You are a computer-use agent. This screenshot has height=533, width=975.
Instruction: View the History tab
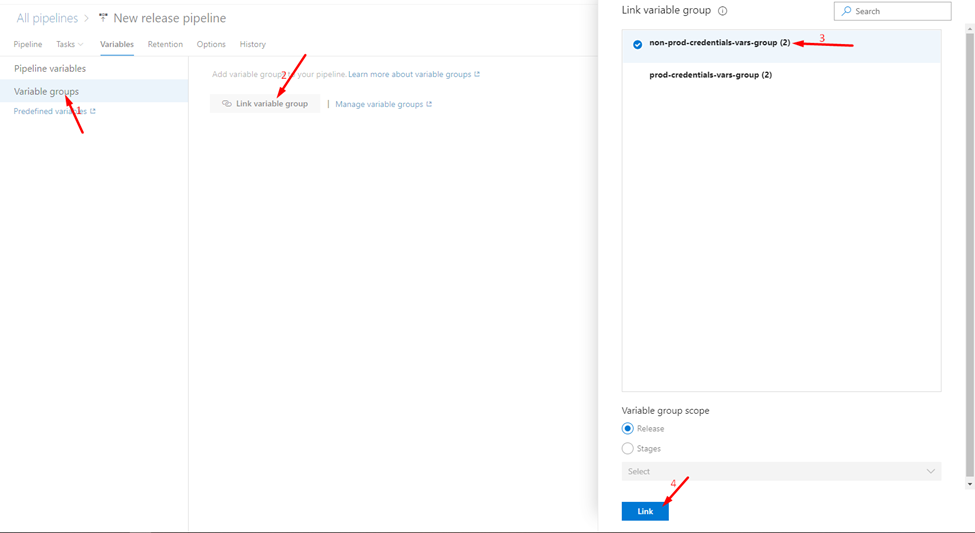click(252, 44)
